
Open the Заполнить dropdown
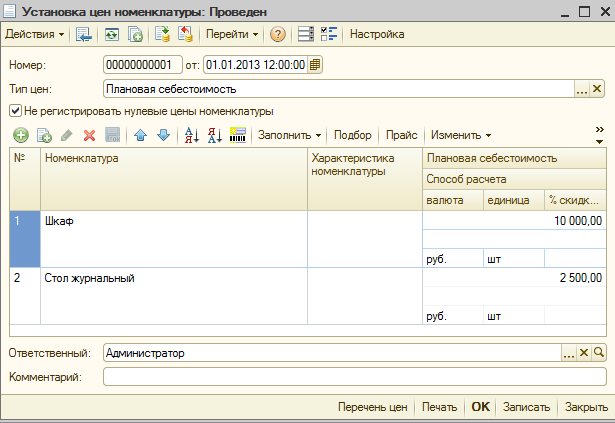(289, 135)
